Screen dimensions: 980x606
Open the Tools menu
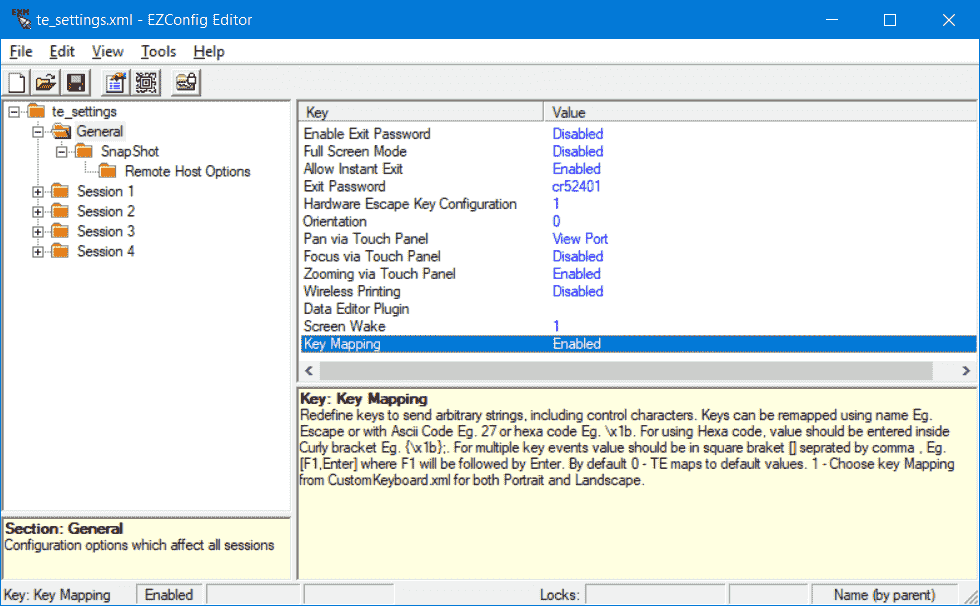click(161, 51)
